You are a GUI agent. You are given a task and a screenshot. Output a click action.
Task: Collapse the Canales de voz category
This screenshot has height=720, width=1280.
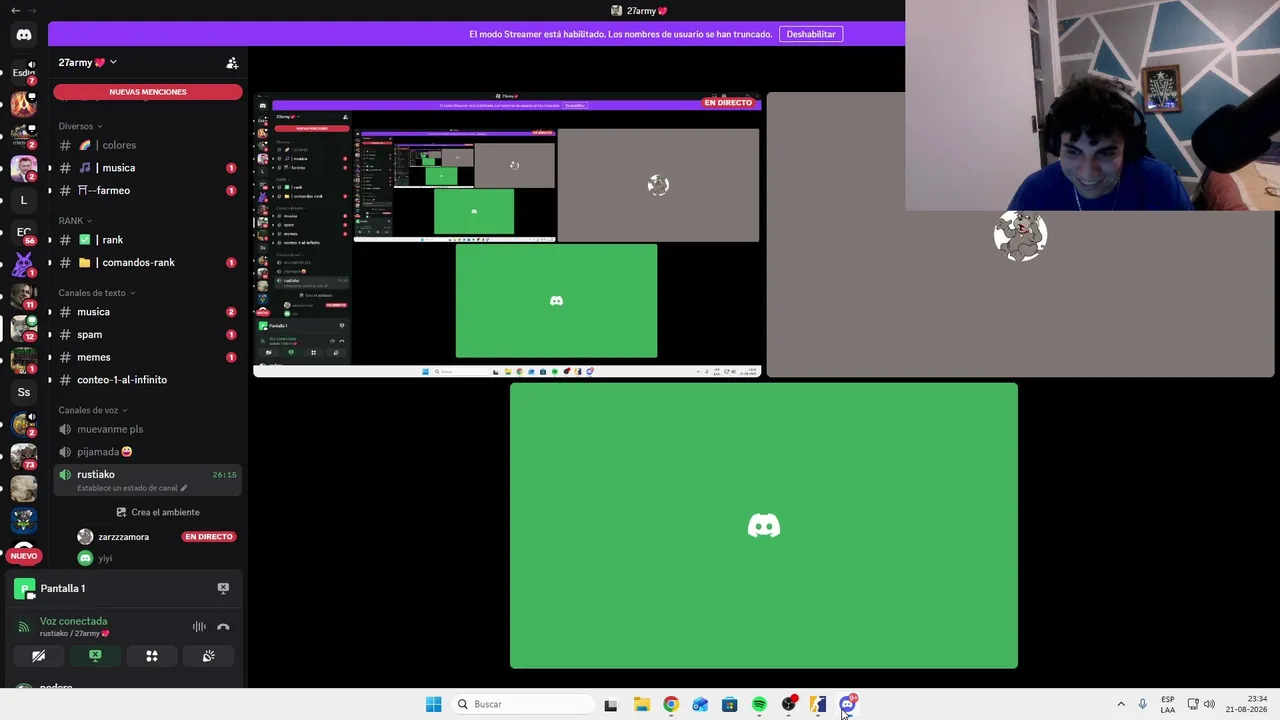click(94, 410)
